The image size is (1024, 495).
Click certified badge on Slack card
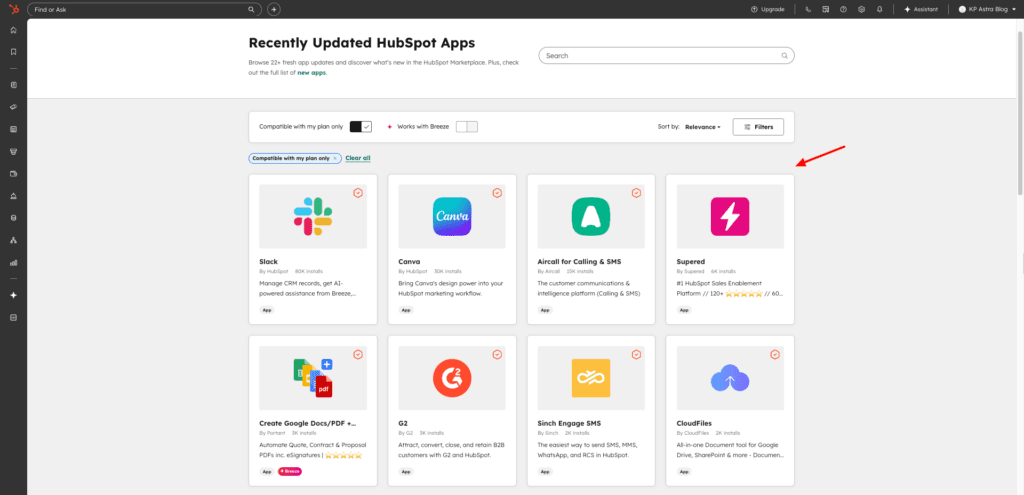pyautogui.click(x=358, y=193)
